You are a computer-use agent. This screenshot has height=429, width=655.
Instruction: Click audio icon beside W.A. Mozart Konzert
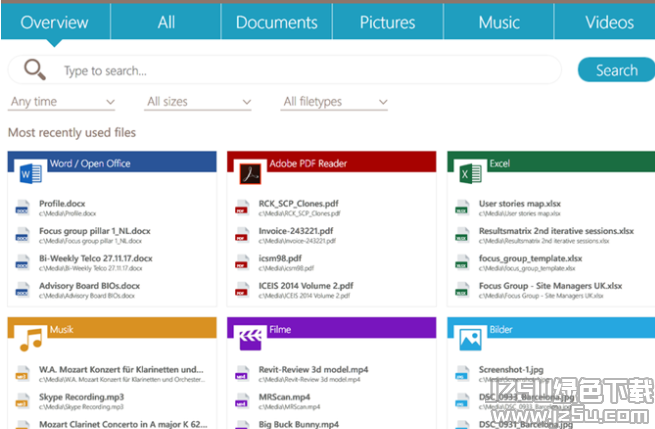(x=22, y=373)
